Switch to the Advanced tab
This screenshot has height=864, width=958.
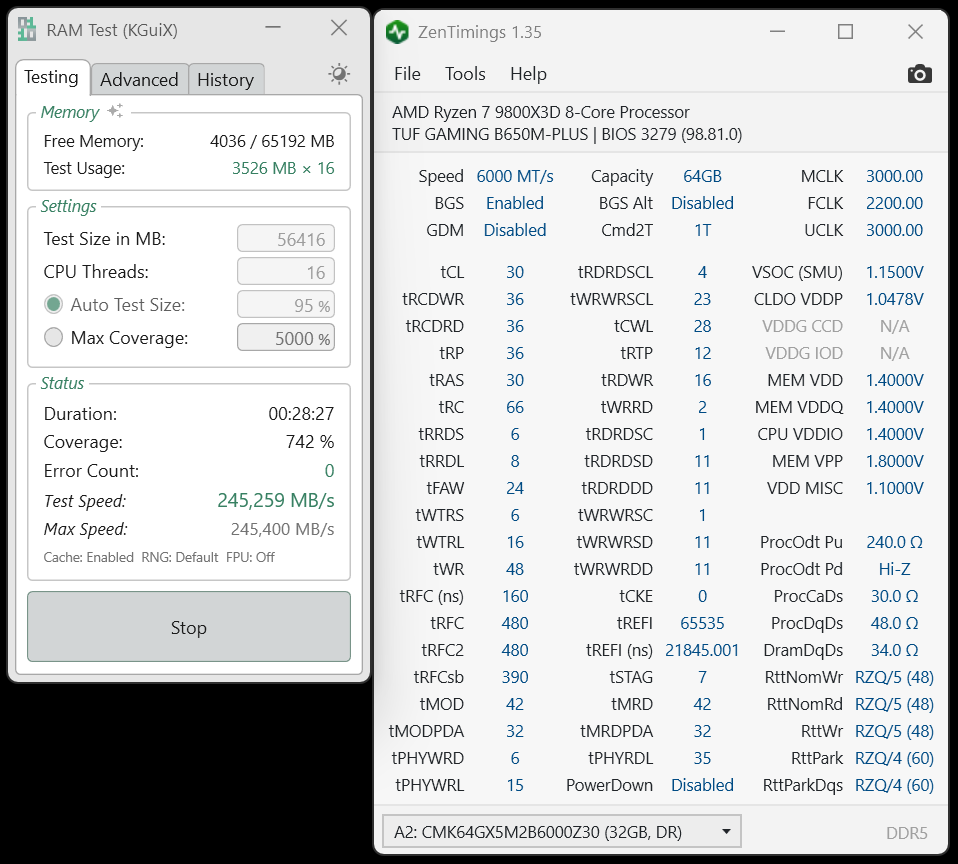[139, 79]
